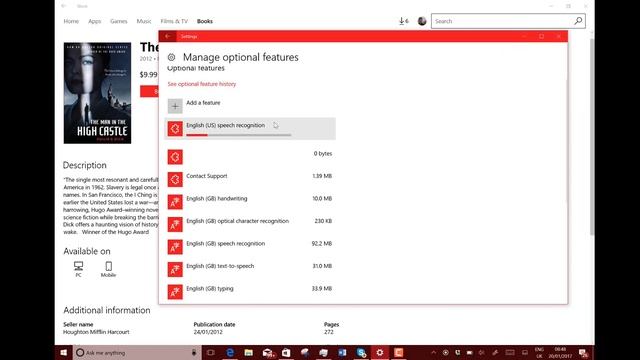Click the 0 bytes size value
The image size is (640, 360).
(x=323, y=153)
